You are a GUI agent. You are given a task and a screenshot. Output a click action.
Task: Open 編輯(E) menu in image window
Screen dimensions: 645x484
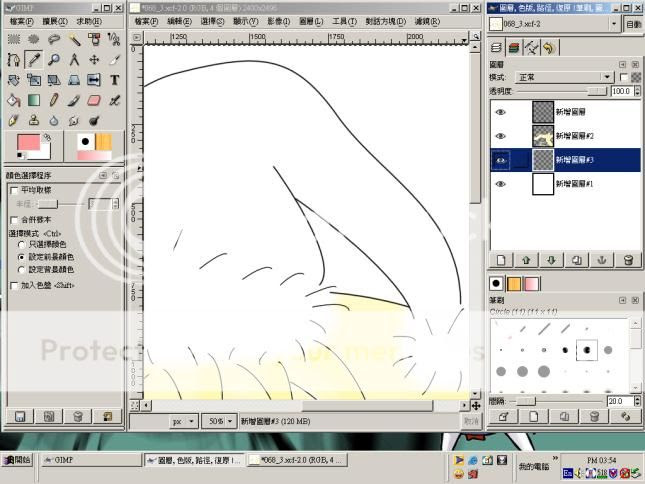tap(179, 21)
